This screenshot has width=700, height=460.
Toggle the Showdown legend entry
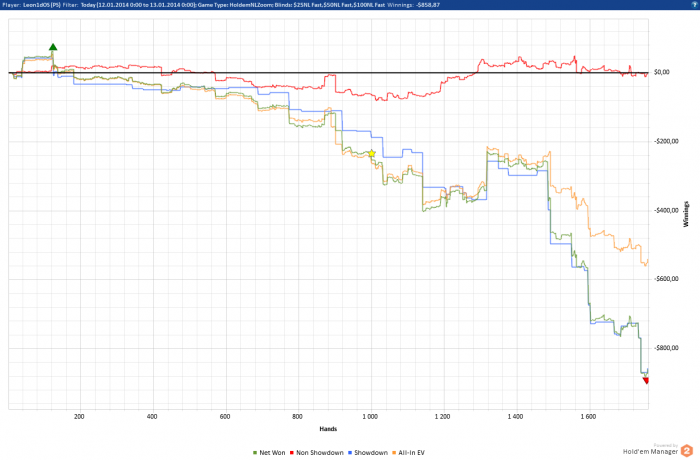click(368, 452)
